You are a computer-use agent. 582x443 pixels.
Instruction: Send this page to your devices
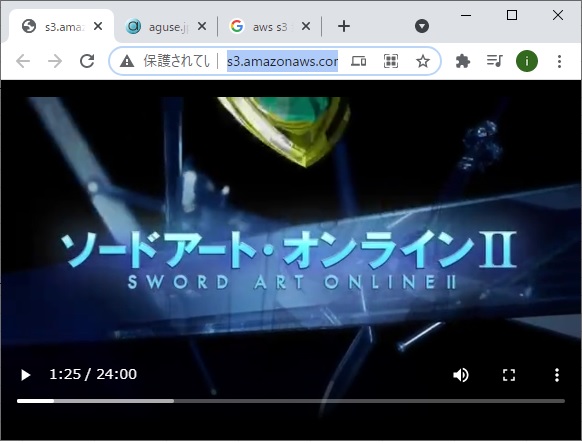[359, 61]
